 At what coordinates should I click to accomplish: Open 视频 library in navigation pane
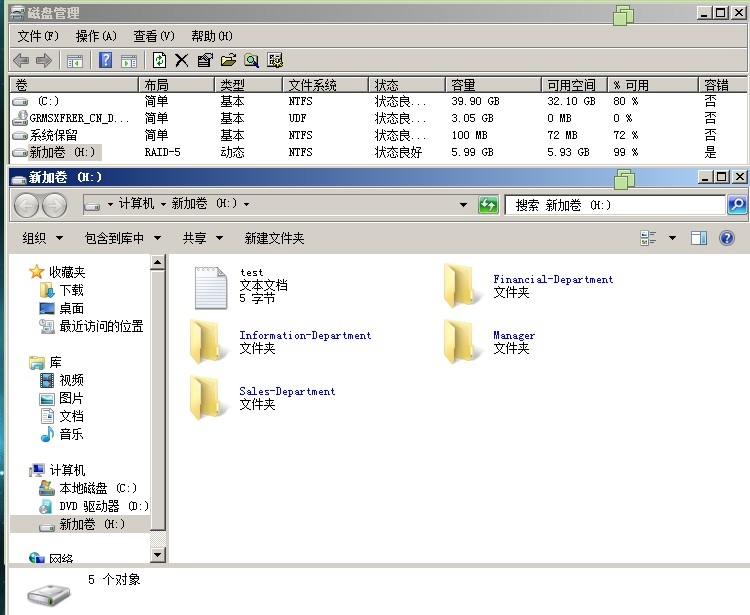pyautogui.click(x=61, y=380)
